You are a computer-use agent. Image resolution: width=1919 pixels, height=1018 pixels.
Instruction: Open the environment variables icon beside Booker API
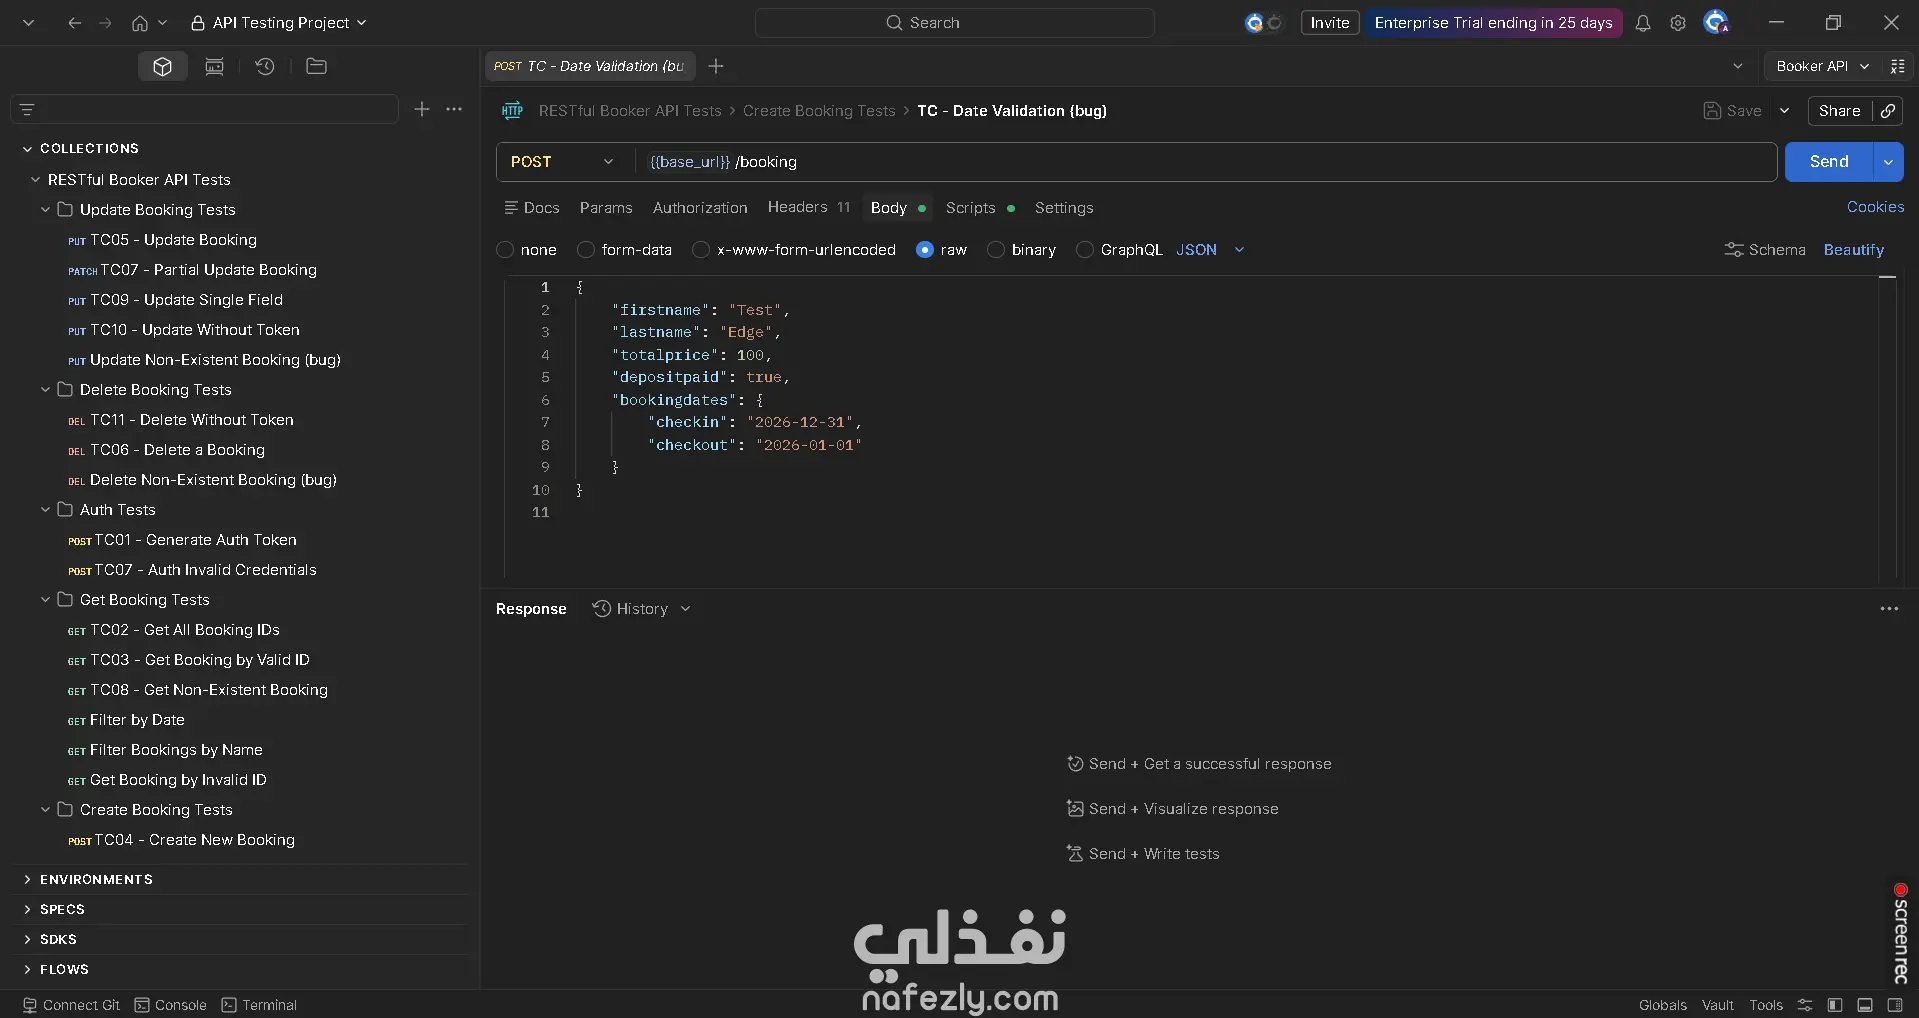pos(1897,66)
